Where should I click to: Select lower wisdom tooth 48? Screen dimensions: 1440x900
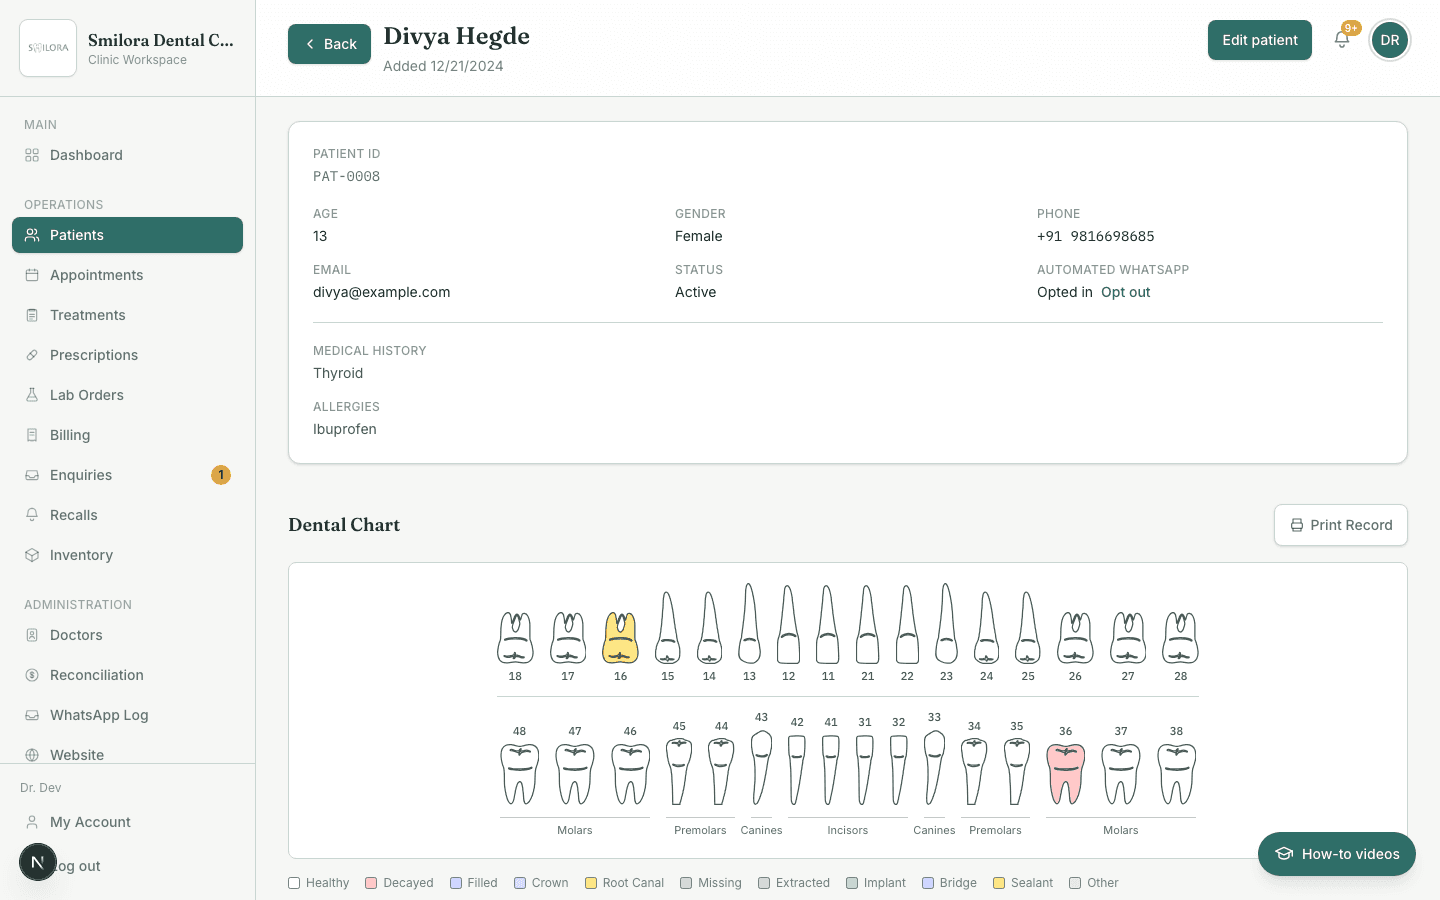click(520, 774)
